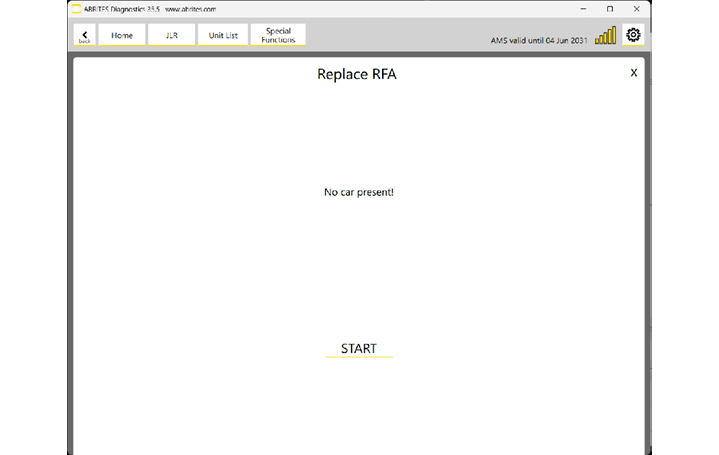Click the 'No car present!' message
Viewport: 719px width, 455px height.
click(x=359, y=192)
